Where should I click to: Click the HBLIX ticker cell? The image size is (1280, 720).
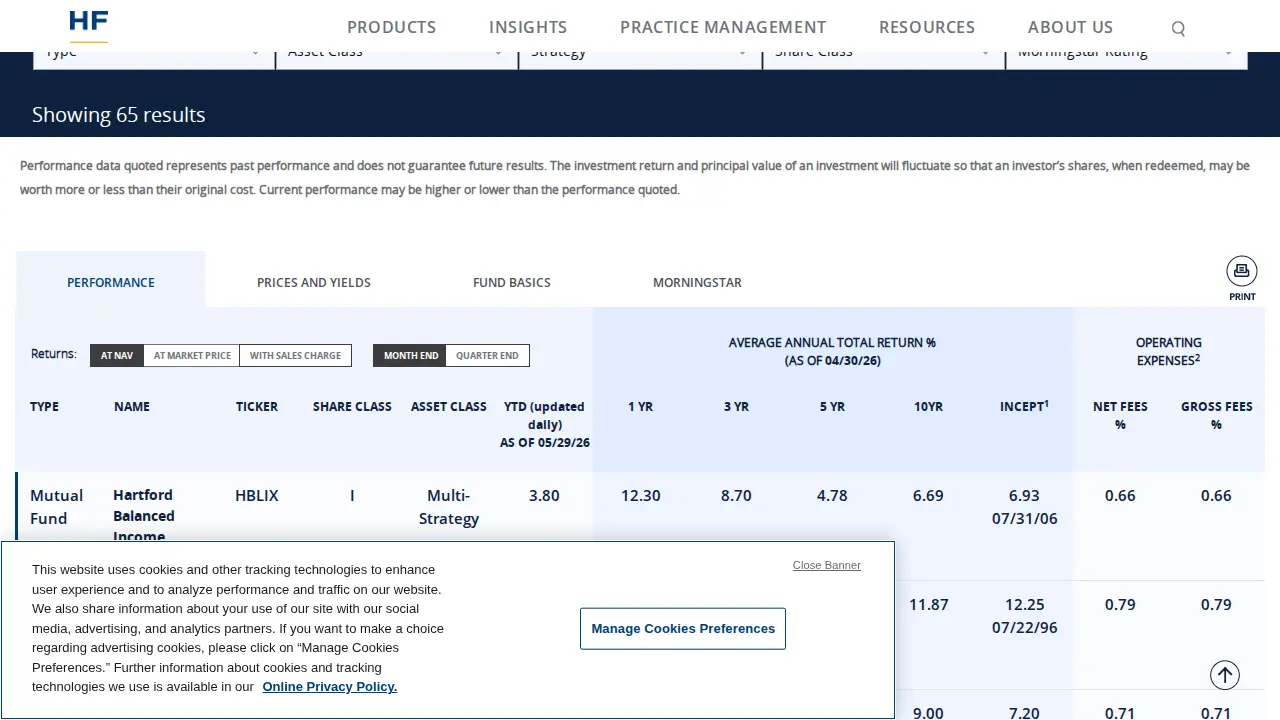tap(257, 495)
